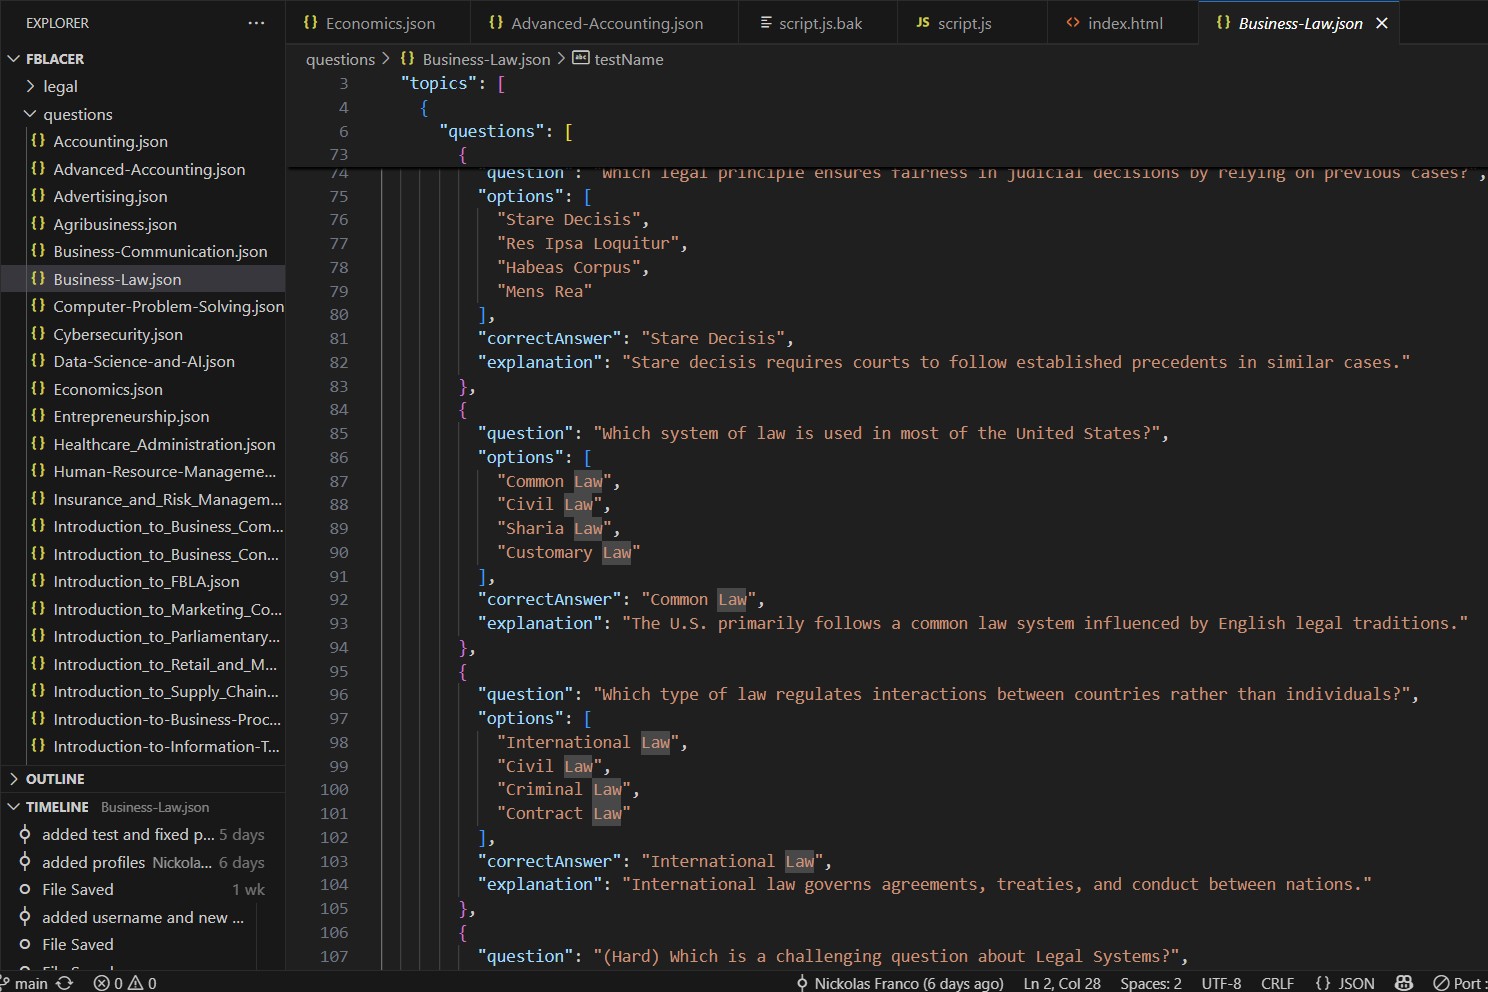Select the JSON language mode indicator
The image size is (1488, 992).
[x=1345, y=983]
